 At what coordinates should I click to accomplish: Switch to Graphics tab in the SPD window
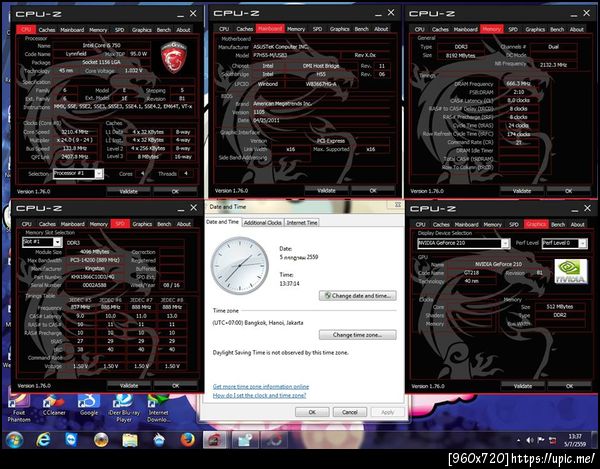coord(142,224)
